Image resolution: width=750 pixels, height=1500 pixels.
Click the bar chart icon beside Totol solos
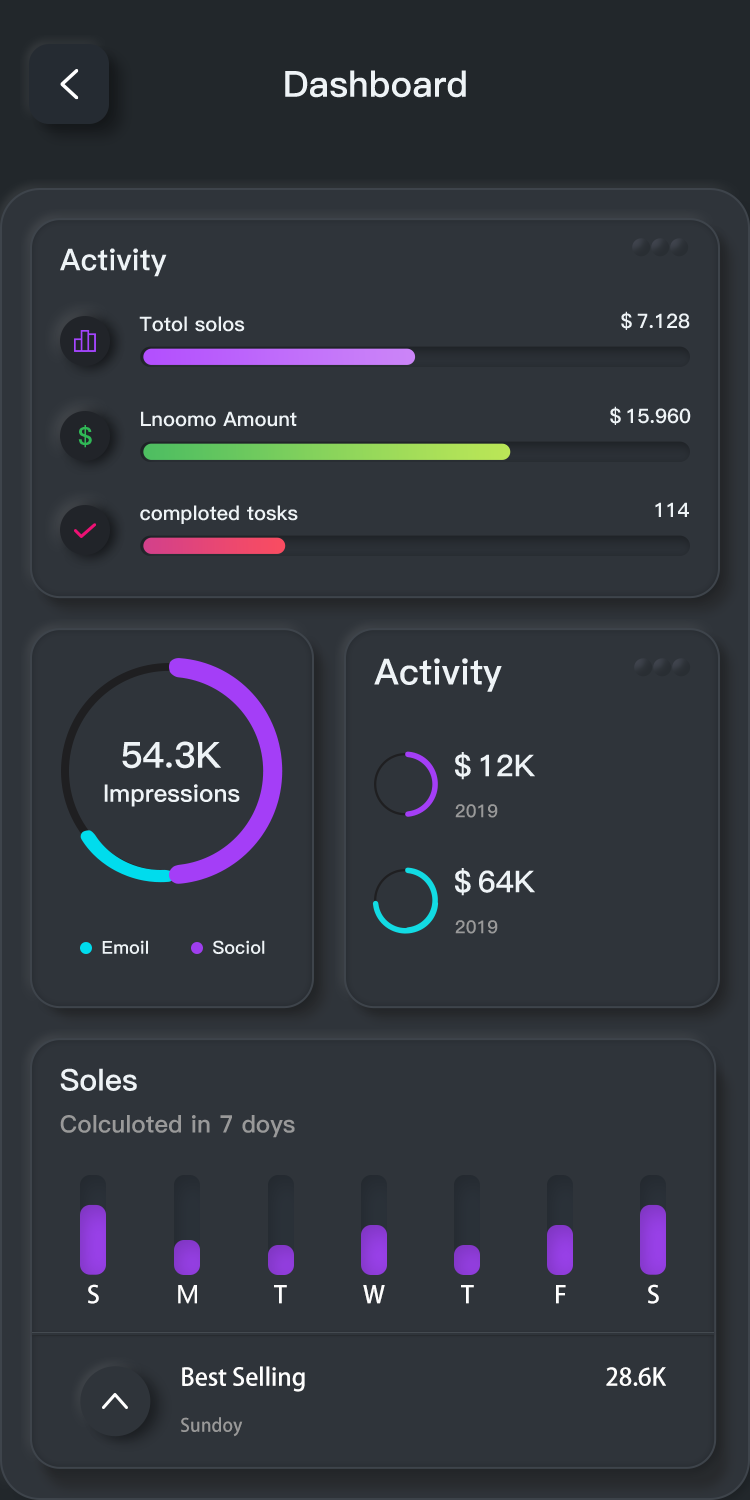[85, 342]
